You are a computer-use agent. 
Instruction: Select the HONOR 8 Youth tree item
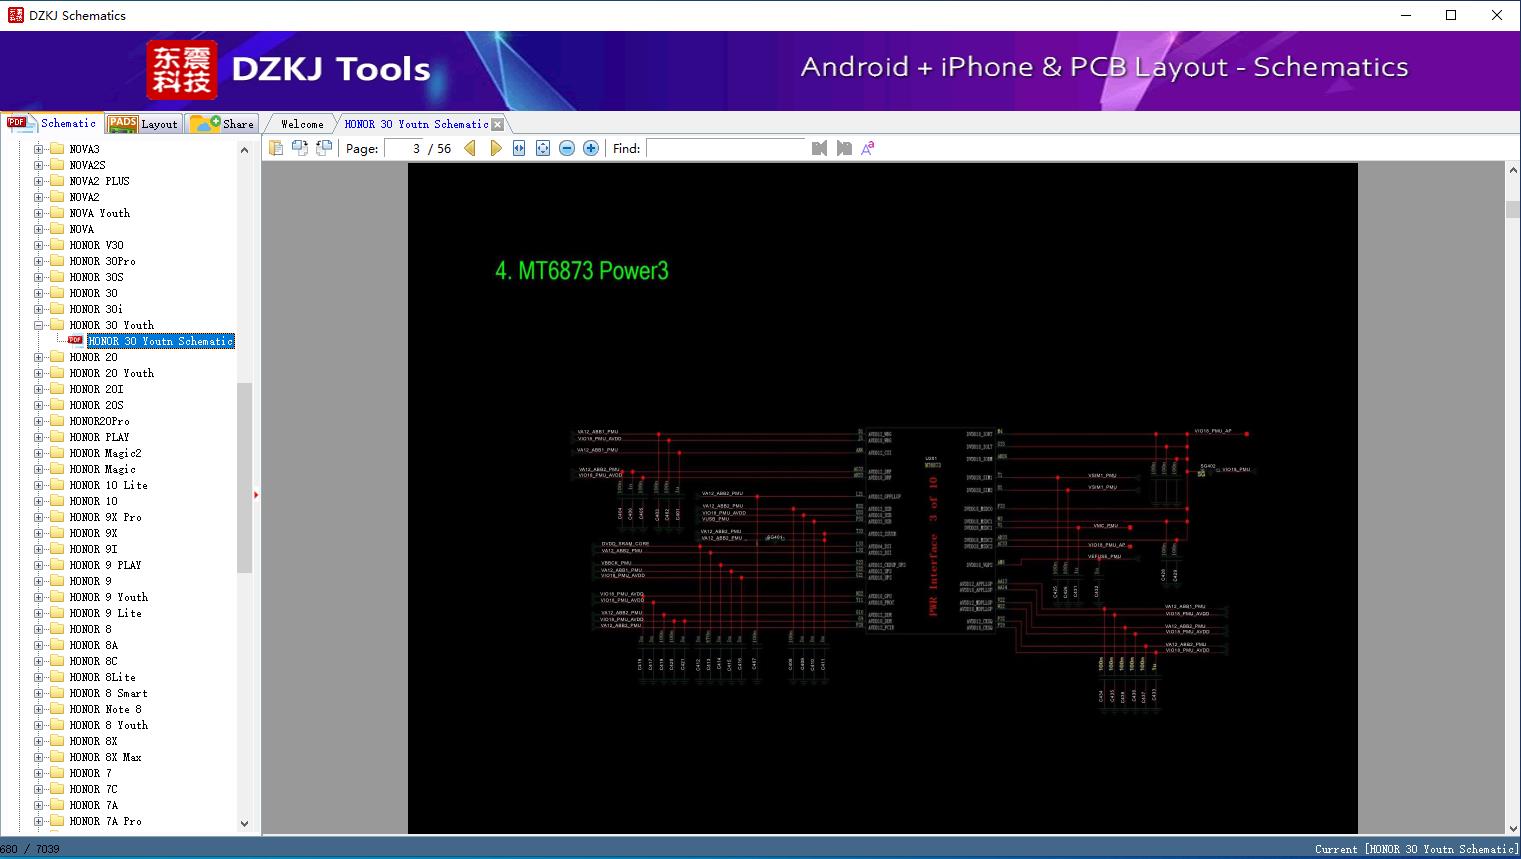coord(109,725)
